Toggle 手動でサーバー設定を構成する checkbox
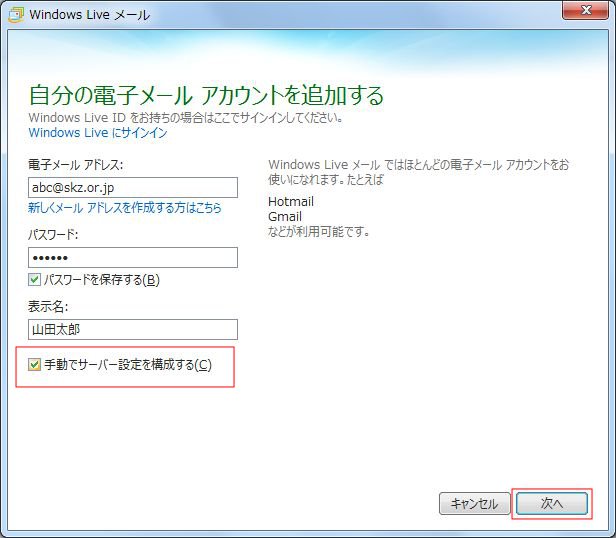 (34, 365)
